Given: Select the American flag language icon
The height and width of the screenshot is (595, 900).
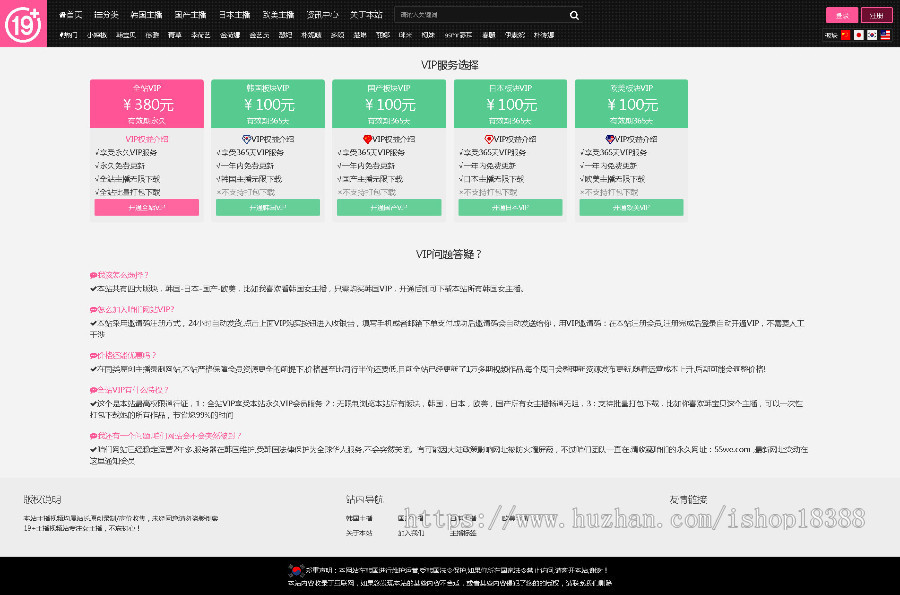Looking at the screenshot, I should 885,35.
